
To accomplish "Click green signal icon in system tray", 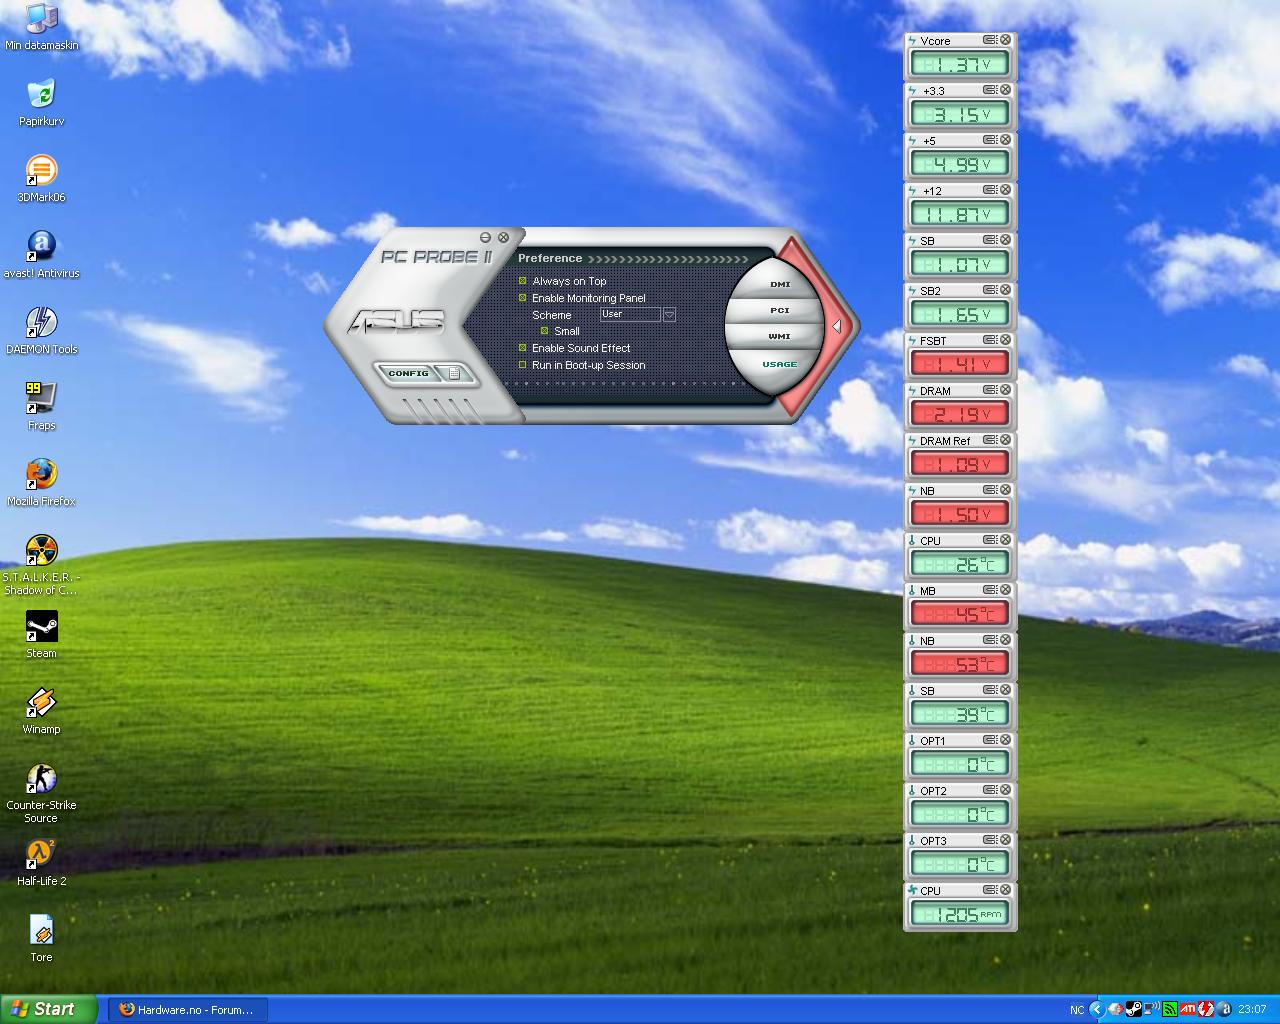I will pos(1170,1009).
